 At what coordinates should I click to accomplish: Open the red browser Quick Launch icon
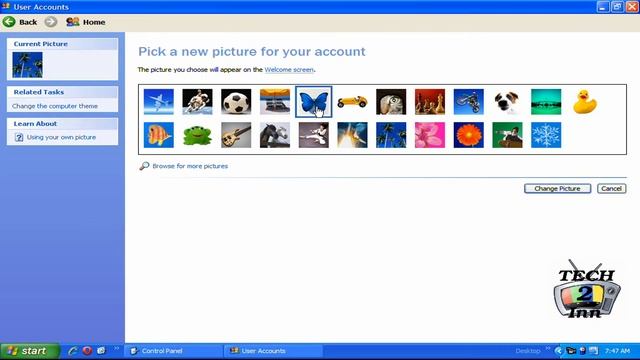(x=87, y=351)
